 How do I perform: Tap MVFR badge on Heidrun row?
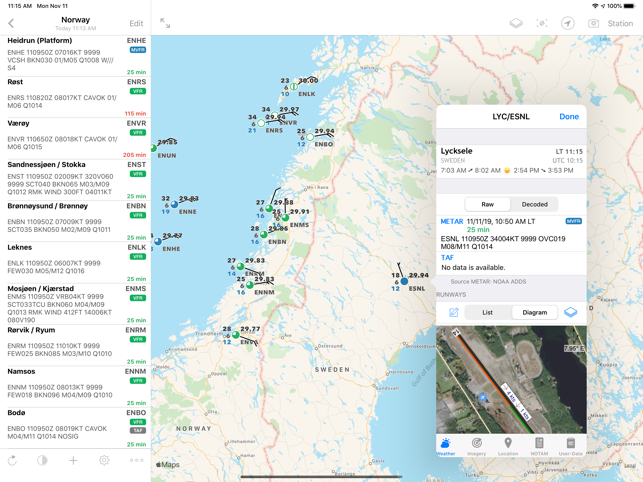[138, 50]
